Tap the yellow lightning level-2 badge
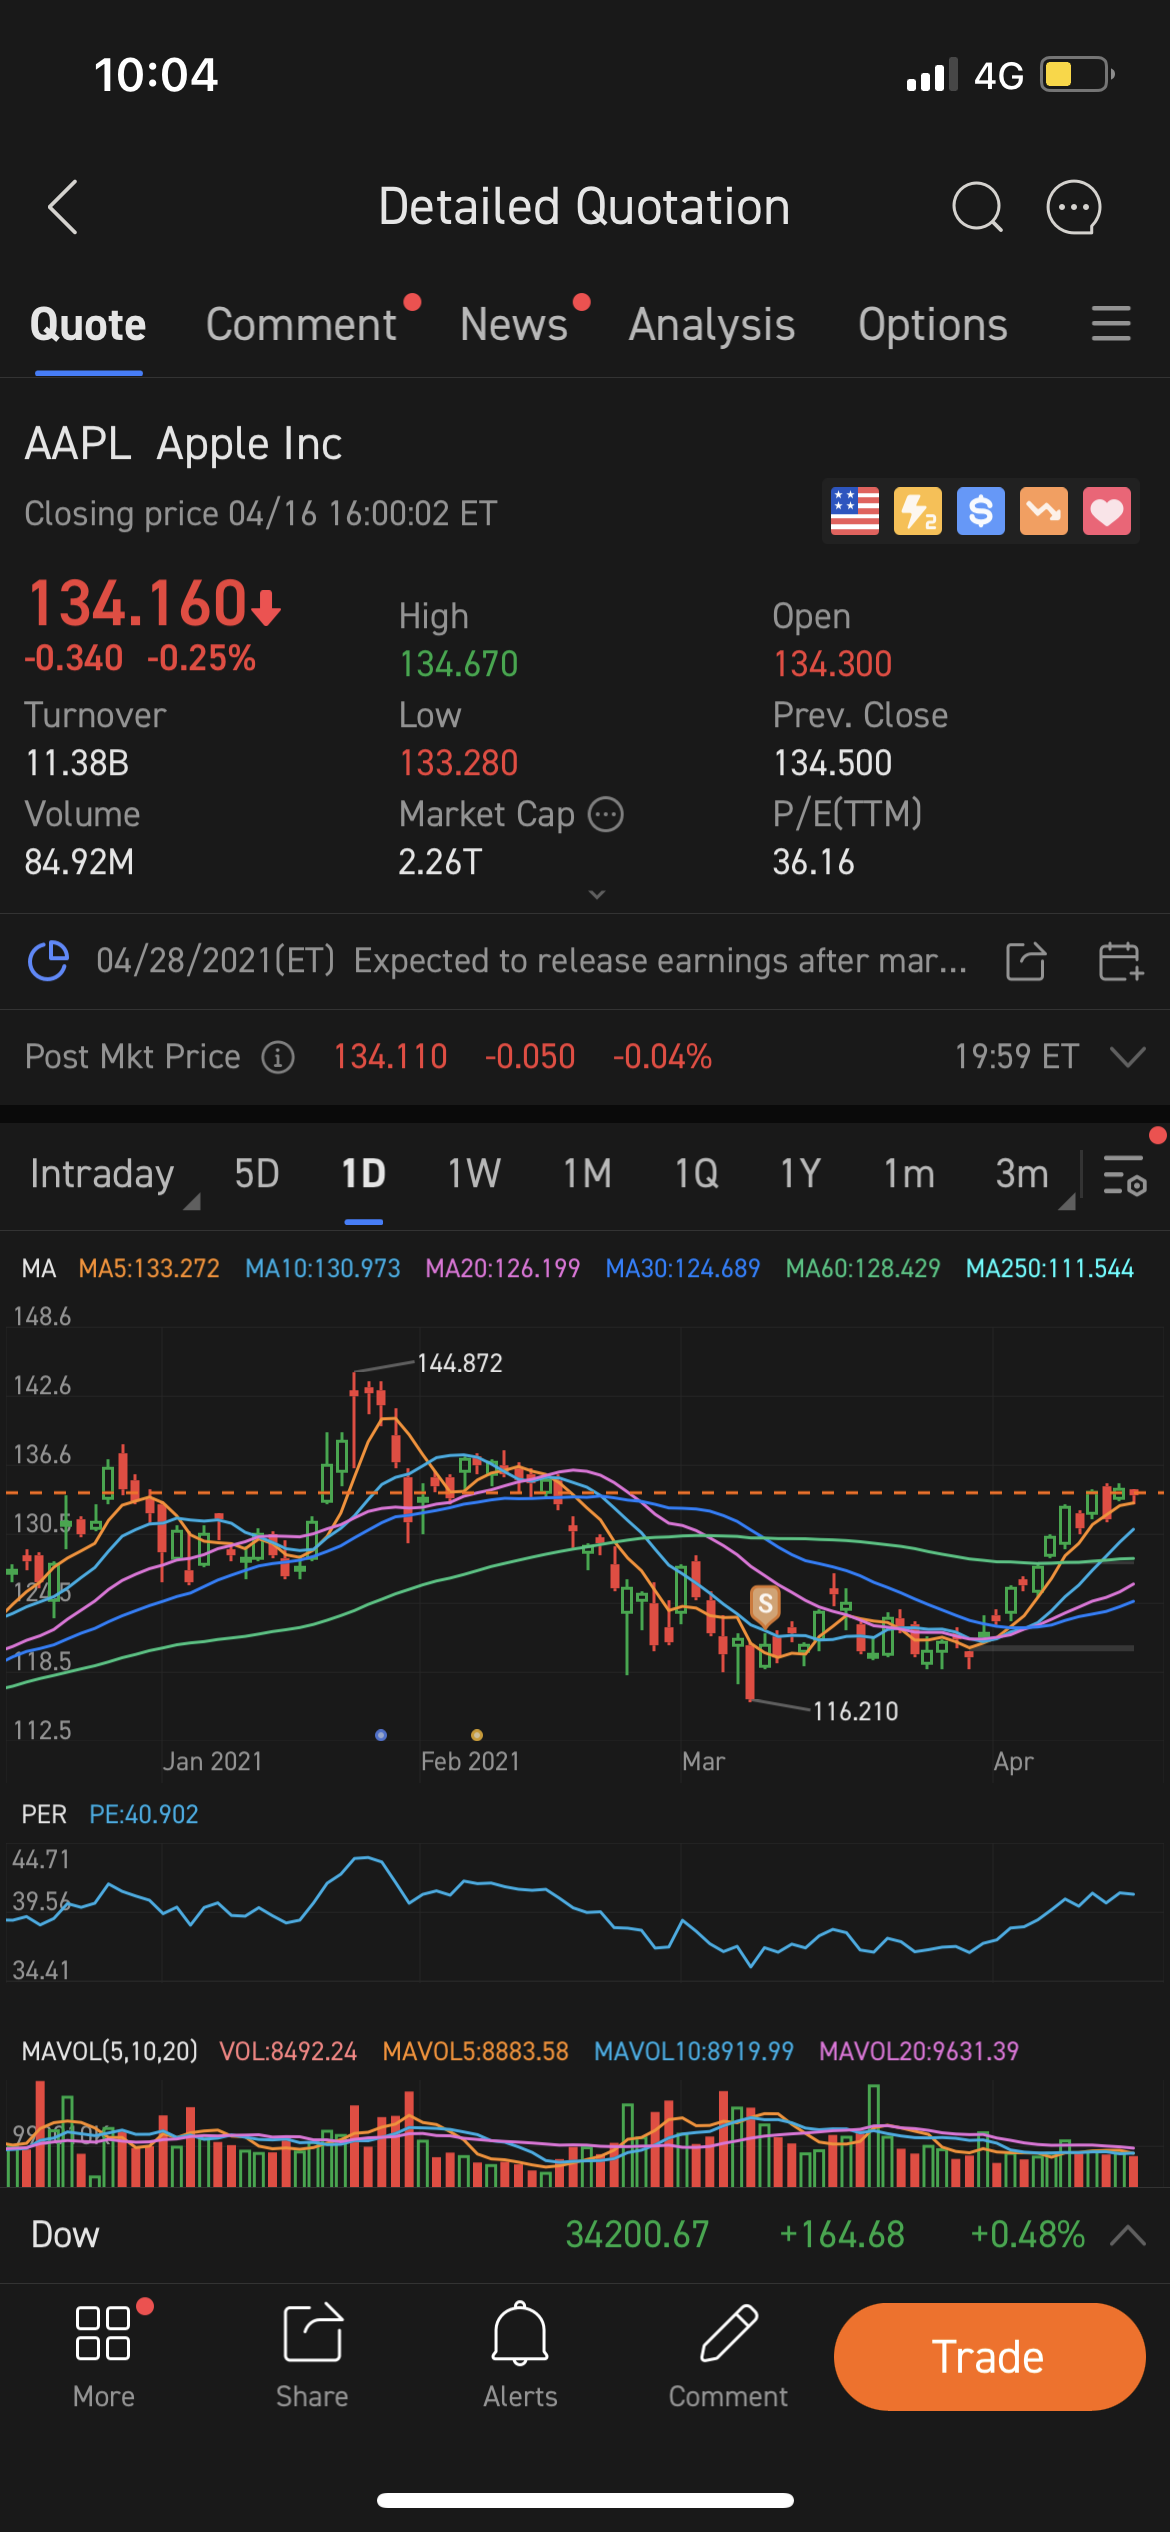The height and width of the screenshot is (2532, 1170). 918,512
